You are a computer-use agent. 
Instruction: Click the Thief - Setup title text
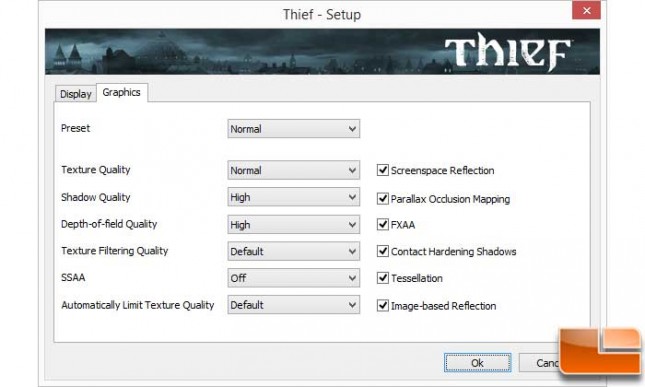coord(322,14)
